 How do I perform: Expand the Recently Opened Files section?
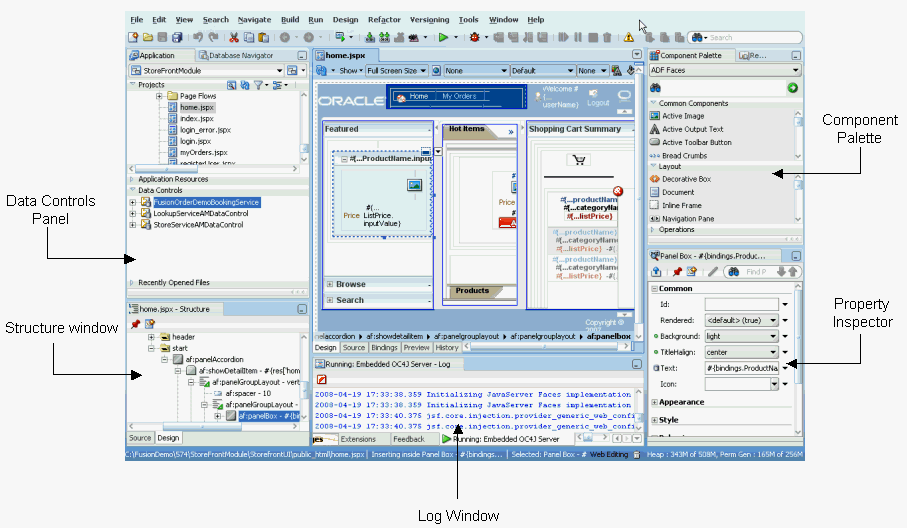132,283
